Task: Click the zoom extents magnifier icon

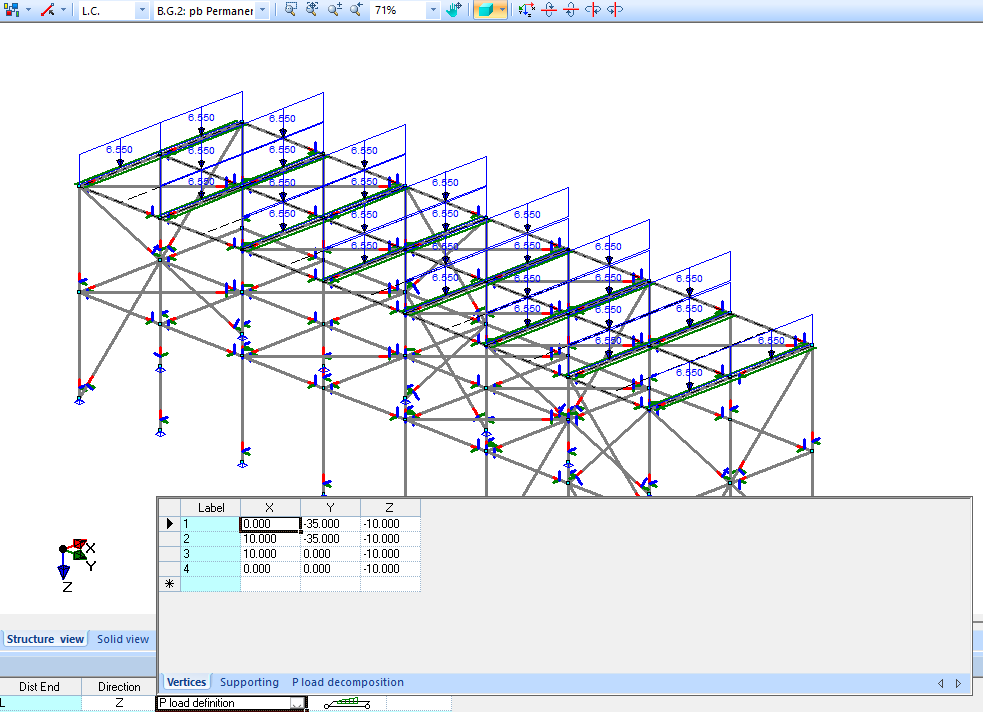Action: pyautogui.click(x=312, y=9)
